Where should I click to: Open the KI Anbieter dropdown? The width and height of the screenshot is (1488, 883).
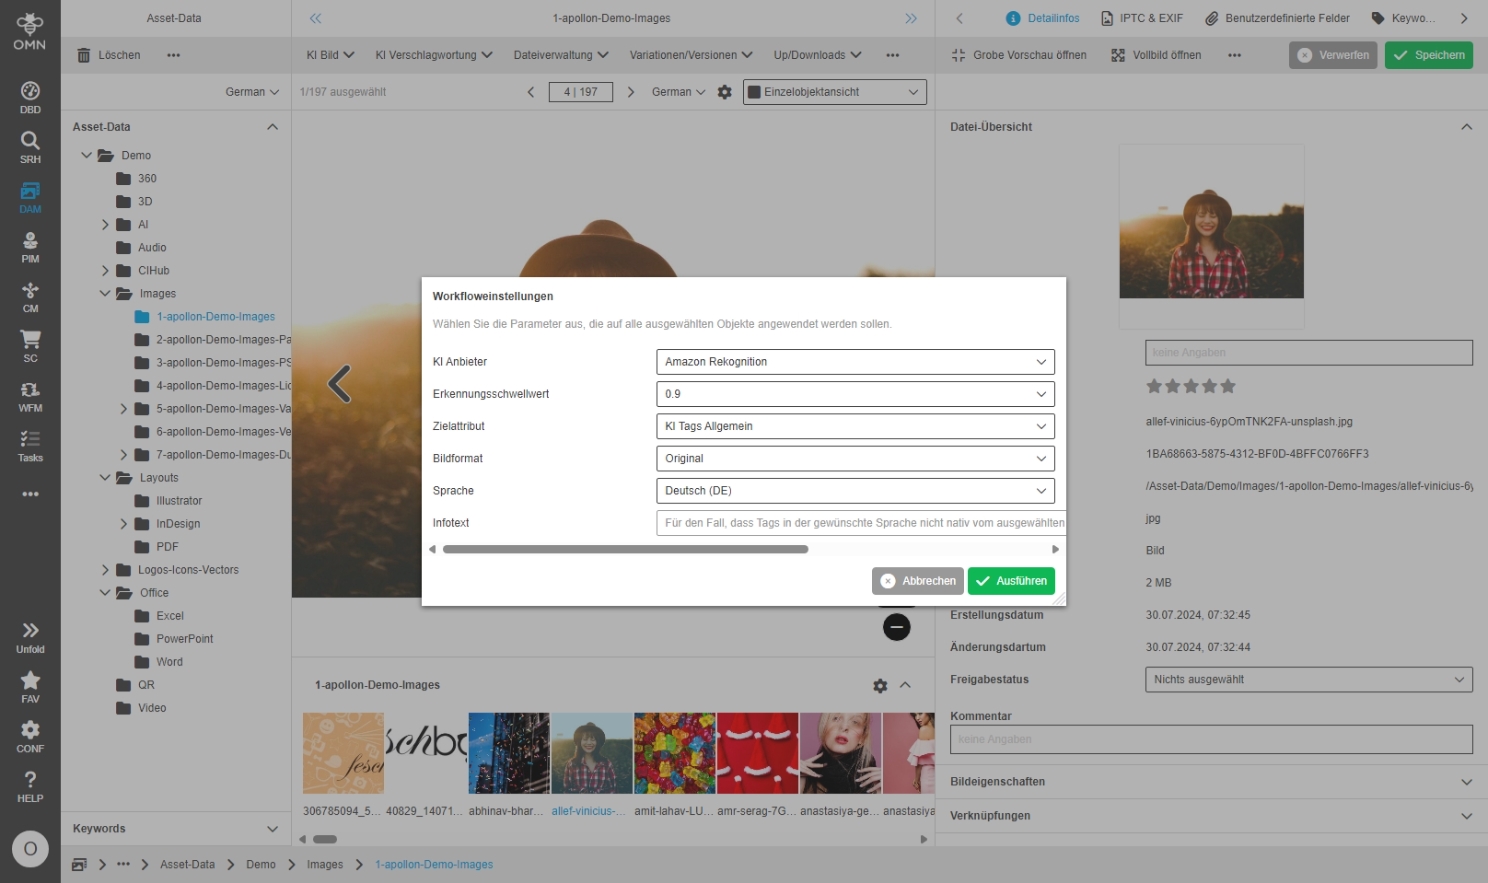(854, 362)
